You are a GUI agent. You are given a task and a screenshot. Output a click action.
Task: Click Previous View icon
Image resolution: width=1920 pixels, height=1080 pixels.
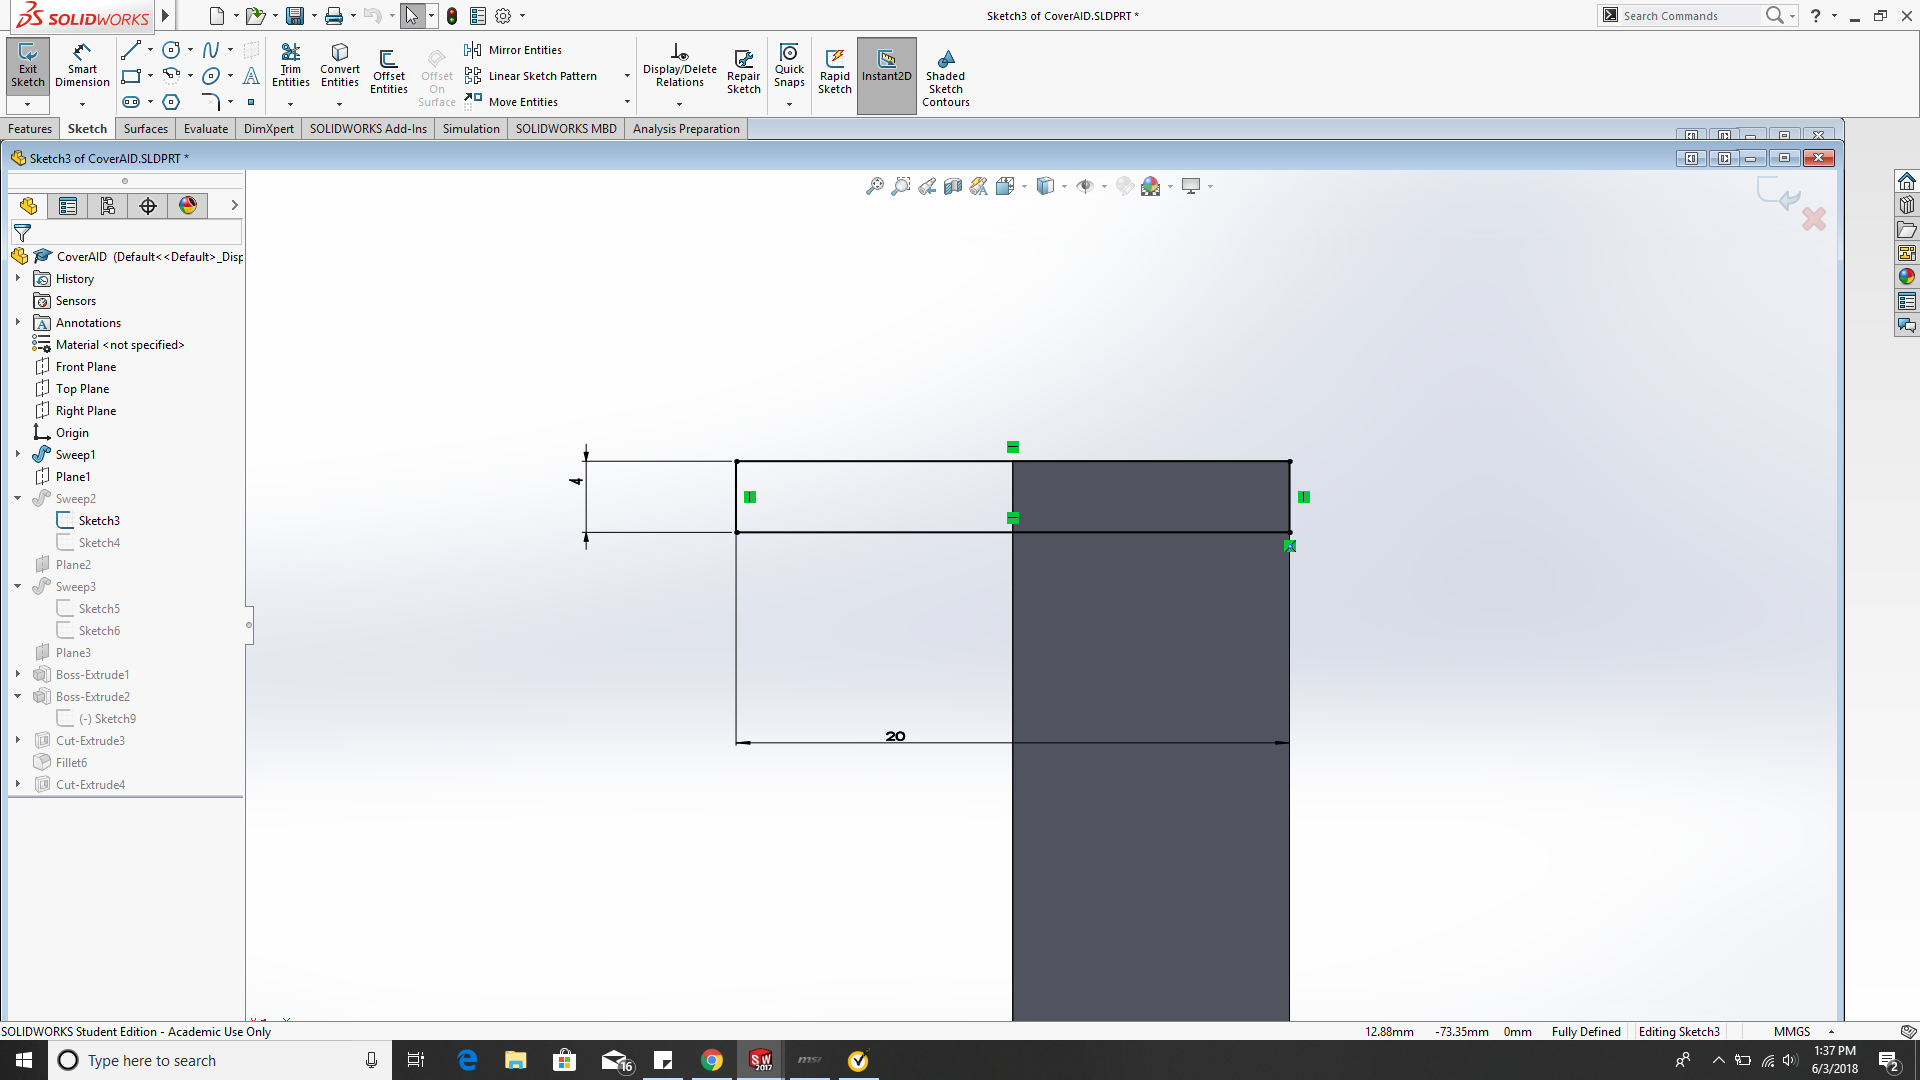tap(927, 186)
